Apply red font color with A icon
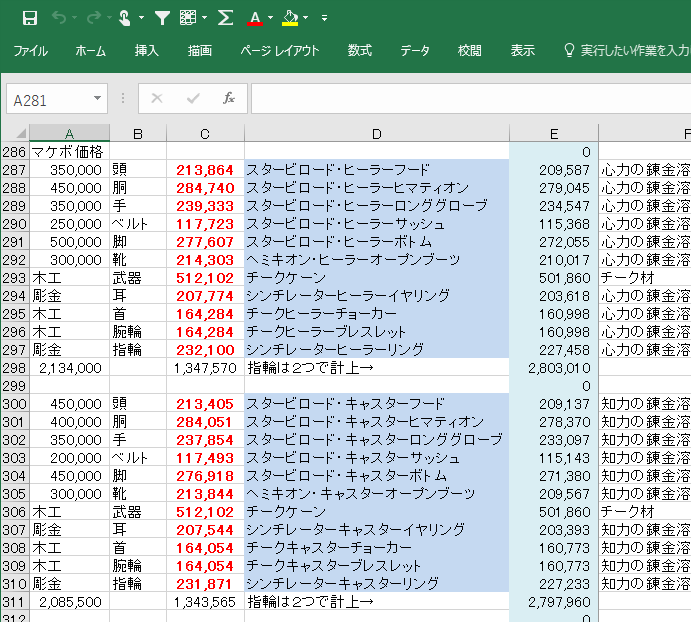This screenshot has width=691, height=622. (x=255, y=18)
